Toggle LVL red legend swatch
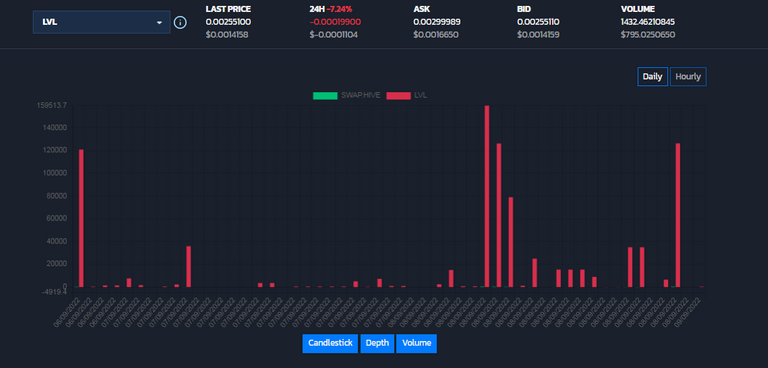Image resolution: width=768 pixels, height=368 pixels. [398, 96]
